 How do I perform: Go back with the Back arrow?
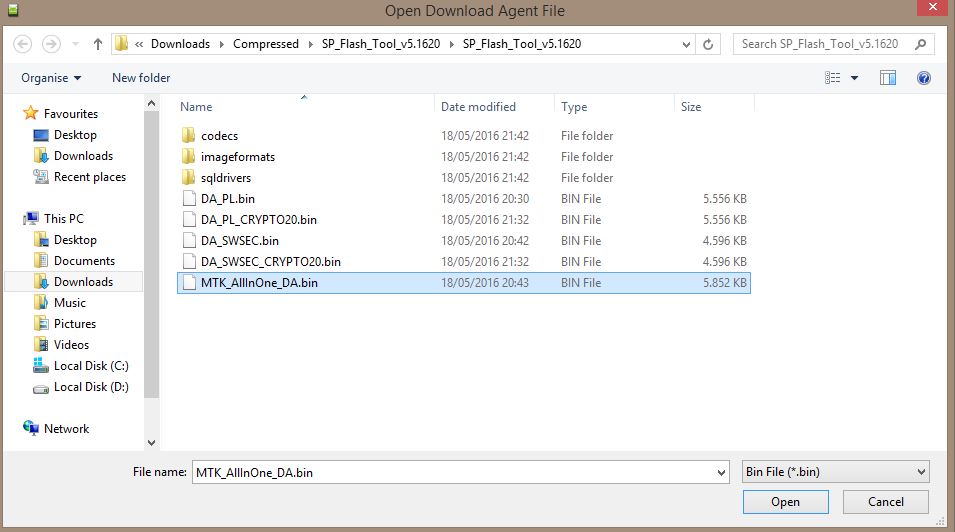23,44
